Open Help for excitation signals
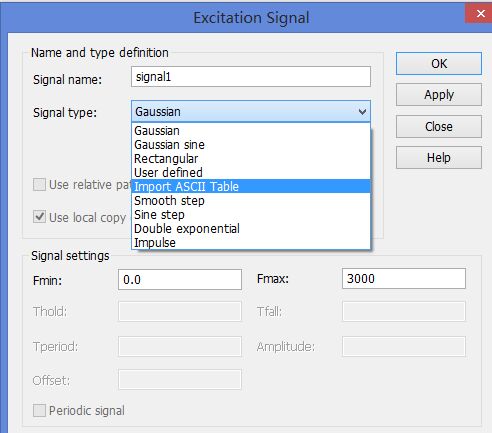This screenshot has height=433, width=492. (x=439, y=157)
